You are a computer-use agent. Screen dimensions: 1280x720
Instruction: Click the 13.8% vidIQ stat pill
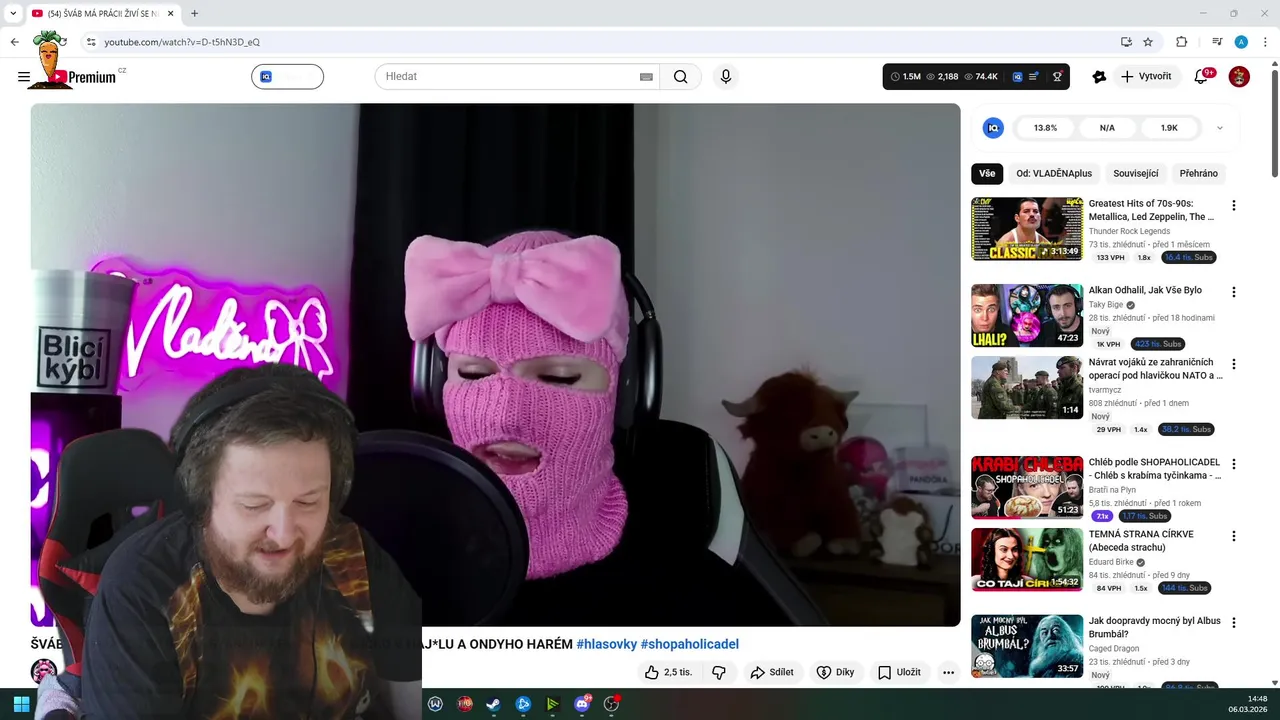1045,128
